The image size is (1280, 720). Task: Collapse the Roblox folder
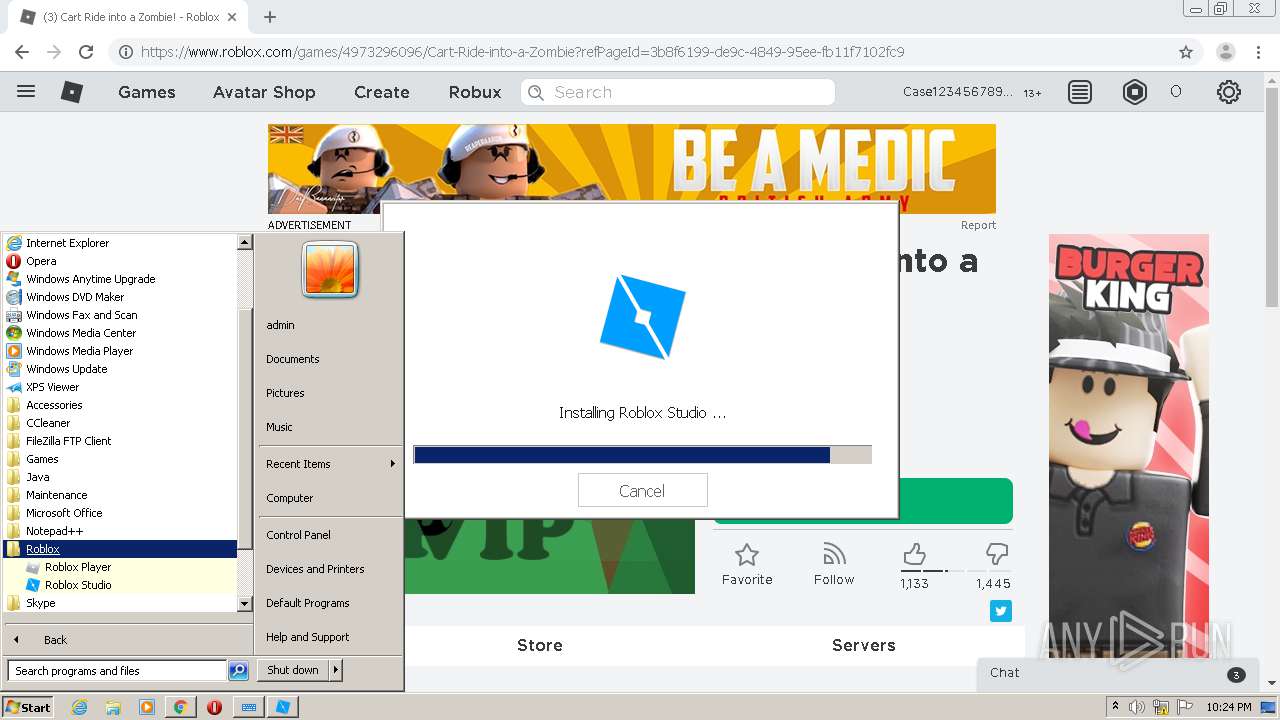tap(43, 549)
